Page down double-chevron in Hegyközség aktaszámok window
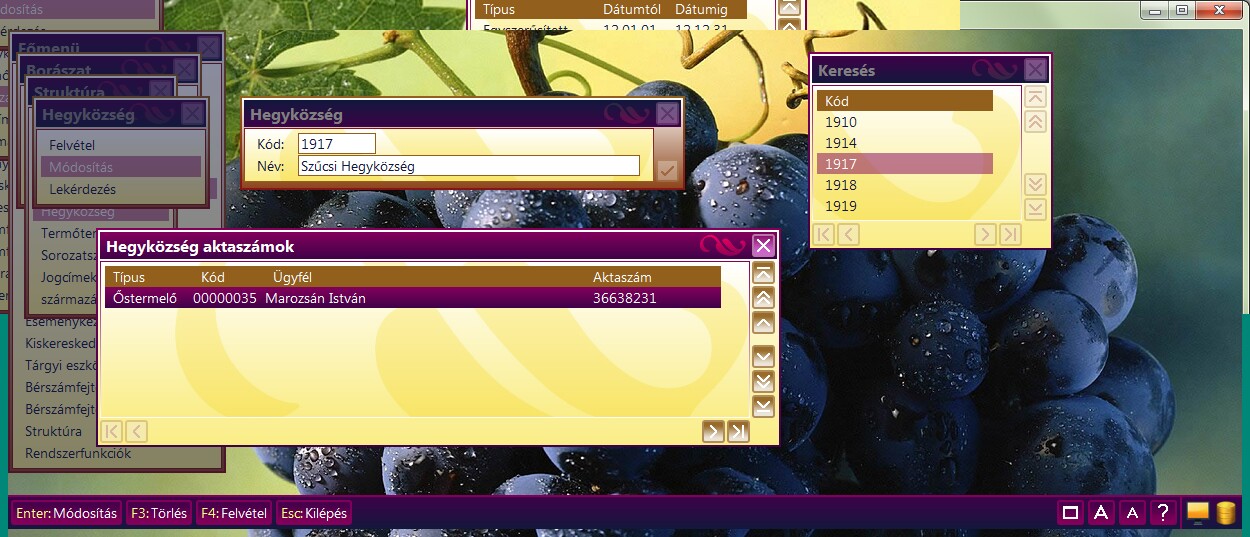The height and width of the screenshot is (537, 1250). point(763,382)
